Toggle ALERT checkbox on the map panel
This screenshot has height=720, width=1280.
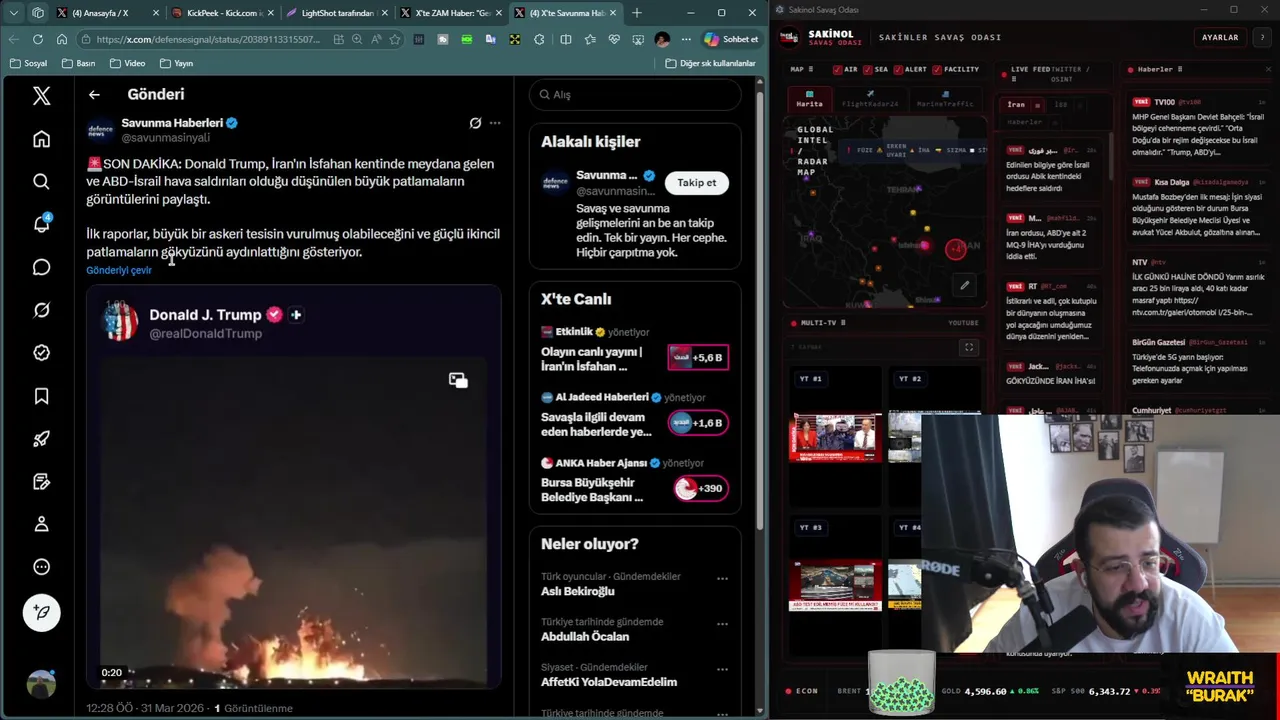point(898,69)
